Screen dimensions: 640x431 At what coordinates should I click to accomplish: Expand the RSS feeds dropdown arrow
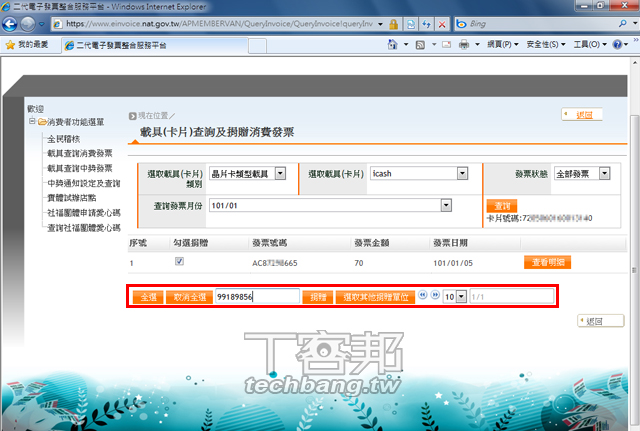tap(433, 44)
